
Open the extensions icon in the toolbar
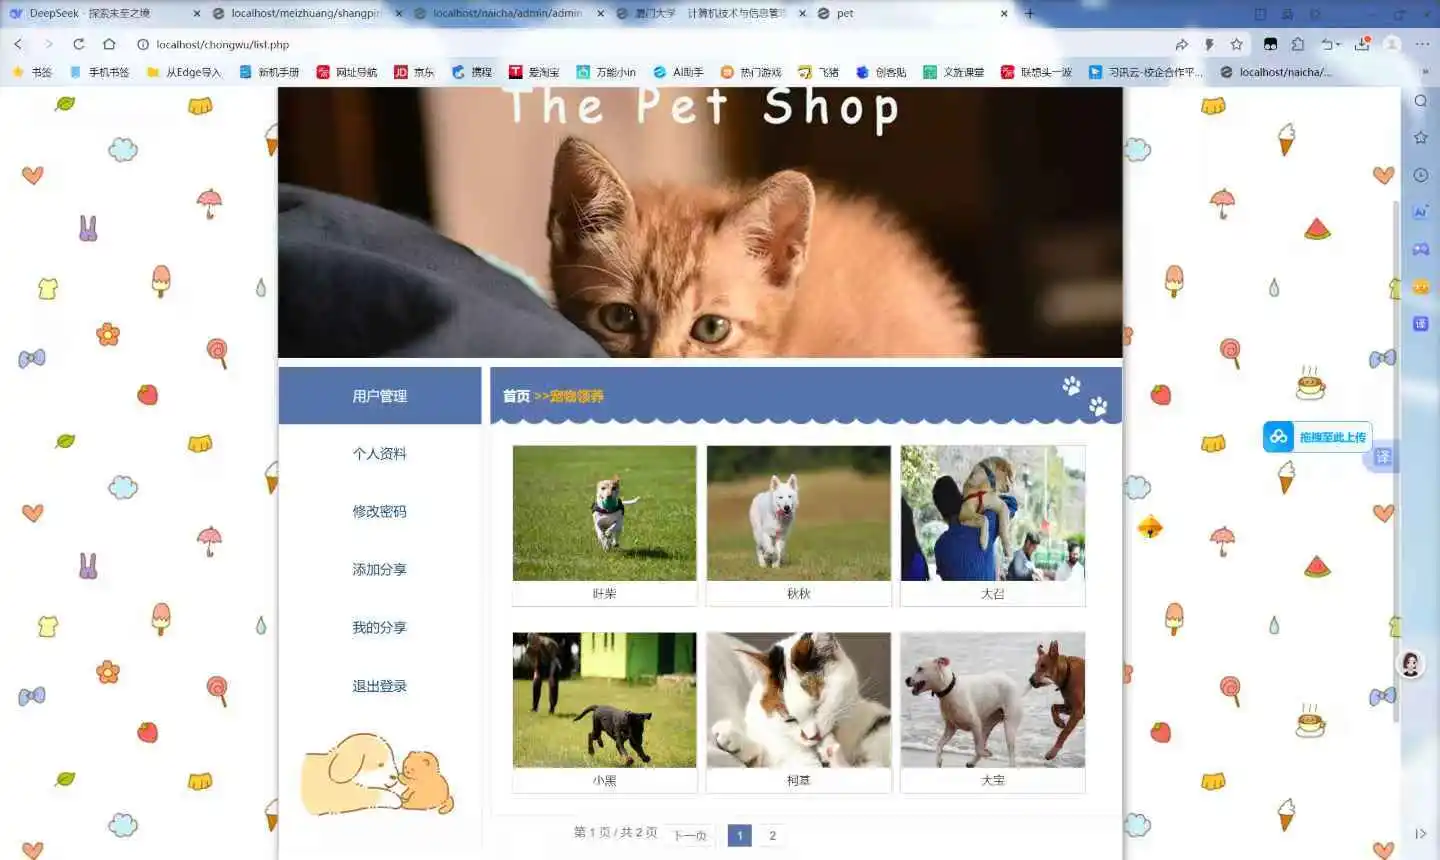point(1297,44)
